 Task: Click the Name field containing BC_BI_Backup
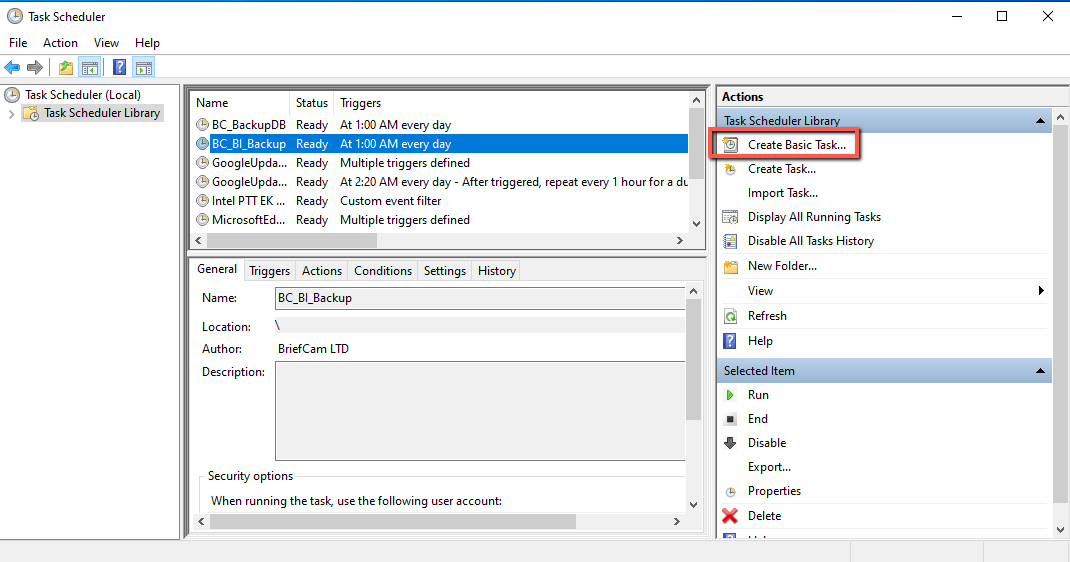[480, 298]
